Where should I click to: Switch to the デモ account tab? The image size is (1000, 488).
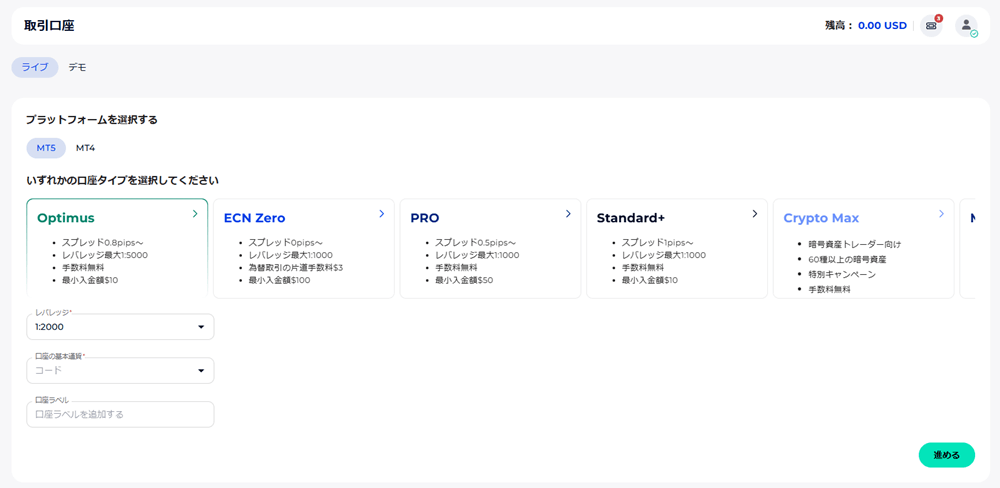click(77, 67)
